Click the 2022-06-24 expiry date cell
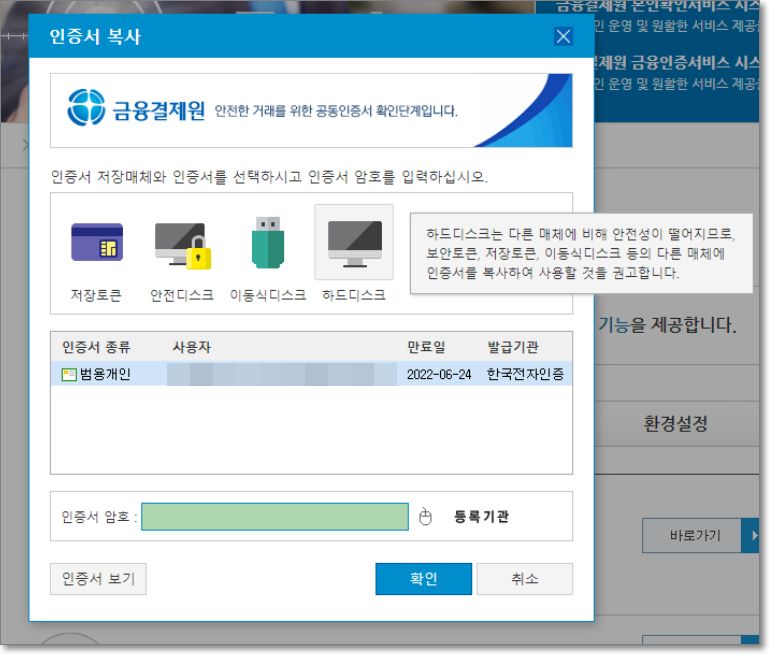 pyautogui.click(x=439, y=375)
